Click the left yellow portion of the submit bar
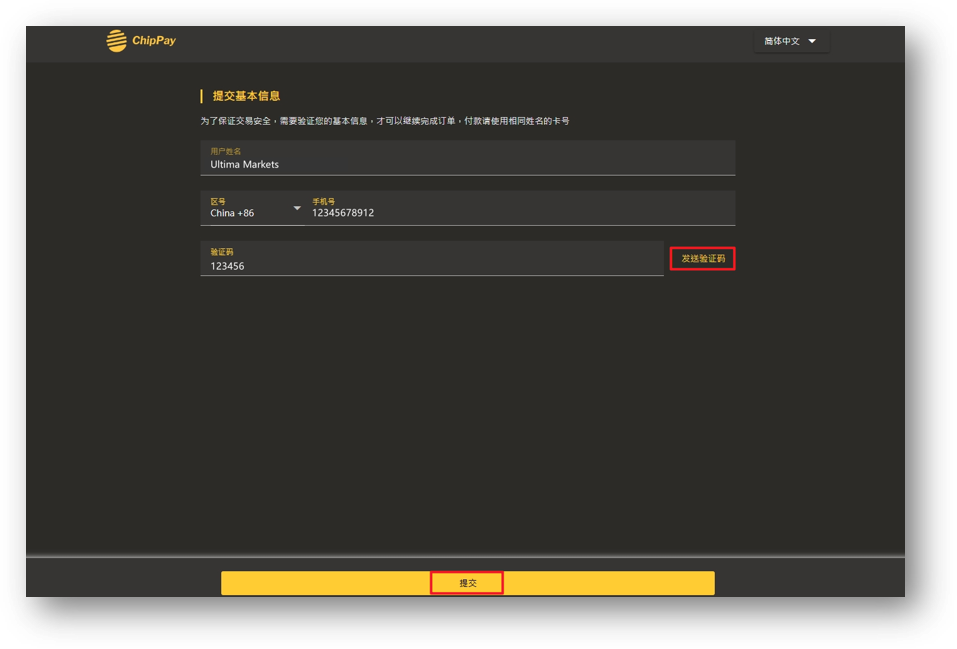The image size is (957, 649). (325, 583)
